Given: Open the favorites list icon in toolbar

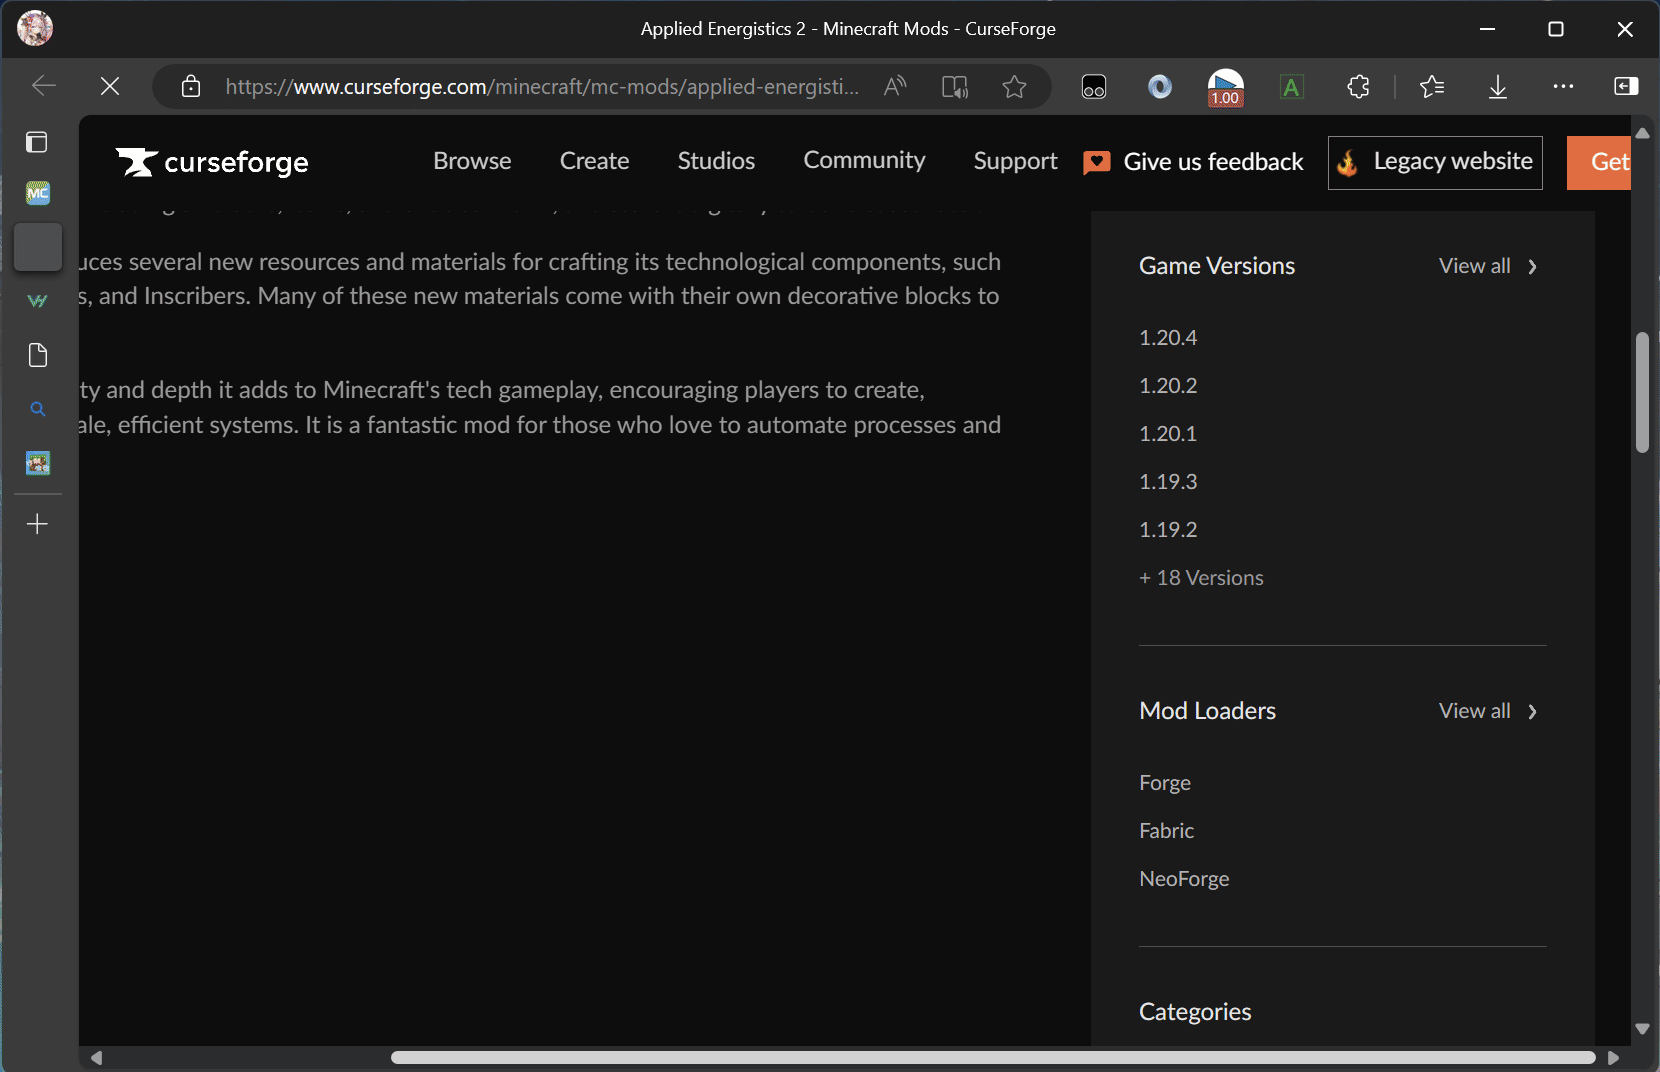Looking at the screenshot, I should (1431, 87).
